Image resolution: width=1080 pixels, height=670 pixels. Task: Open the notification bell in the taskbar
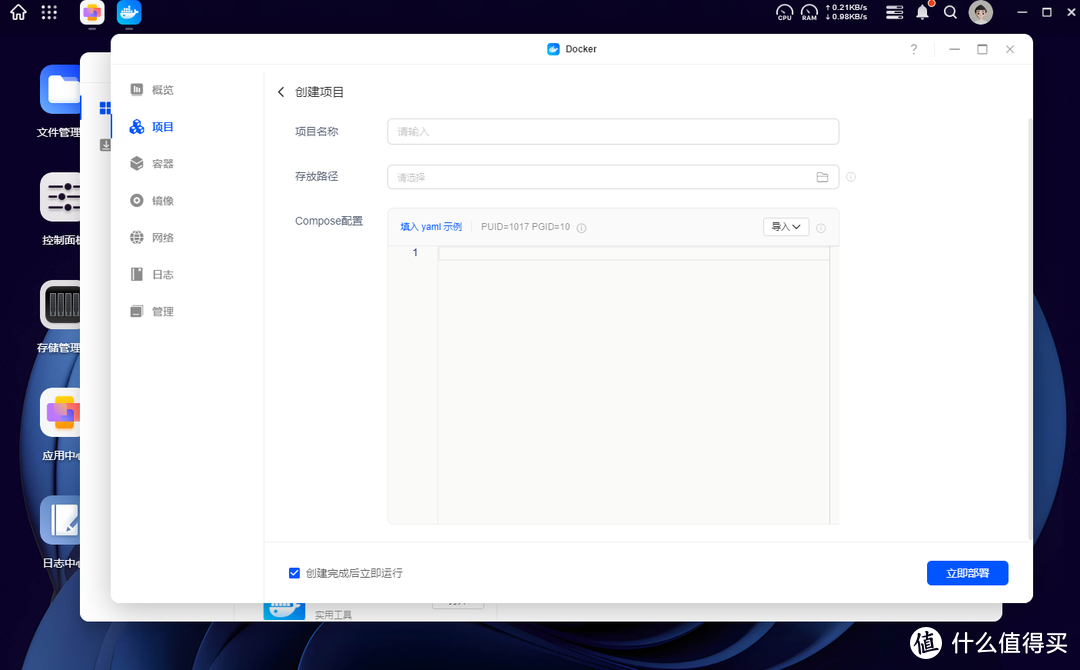pos(921,13)
